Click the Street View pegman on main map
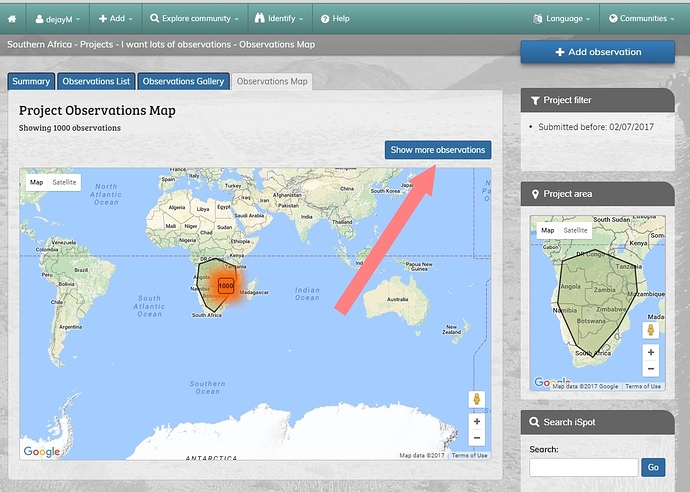 477,400
